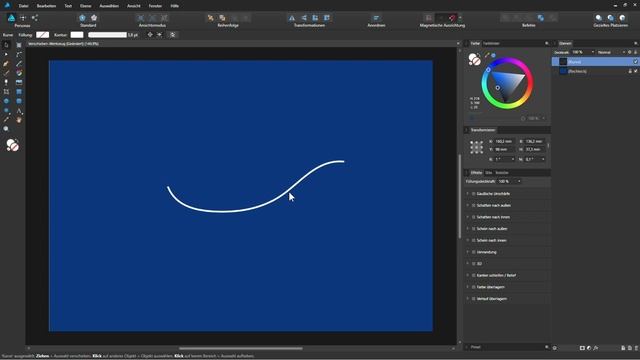Image resolution: width=640 pixels, height=360 pixels.
Task: Click the Füllung swatch in context toolbar
Action: [x=42, y=35]
